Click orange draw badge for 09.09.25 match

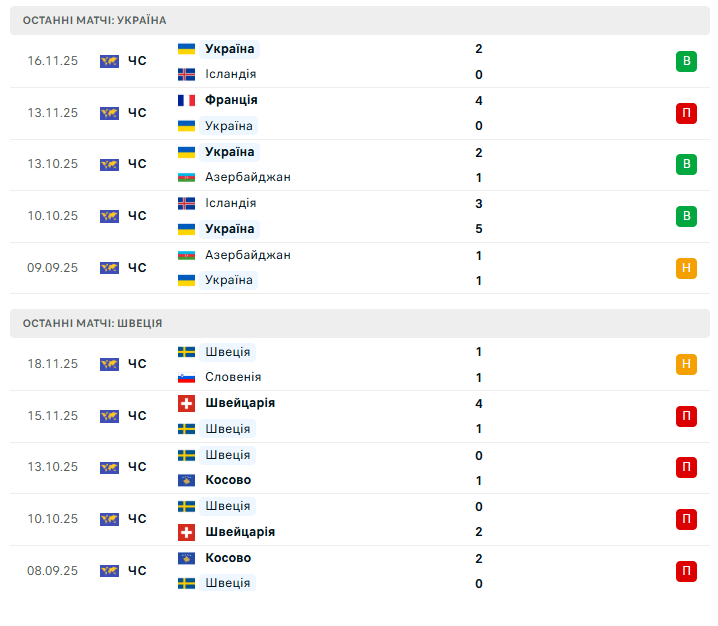[686, 267]
